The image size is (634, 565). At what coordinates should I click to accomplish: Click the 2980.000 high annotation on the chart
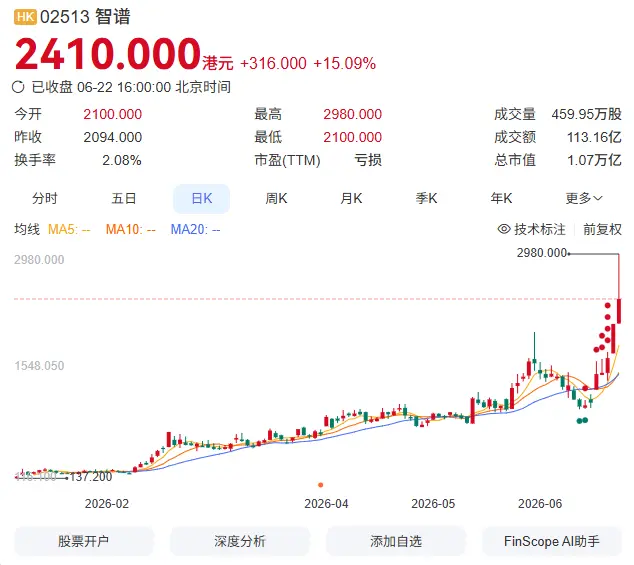(x=542, y=253)
